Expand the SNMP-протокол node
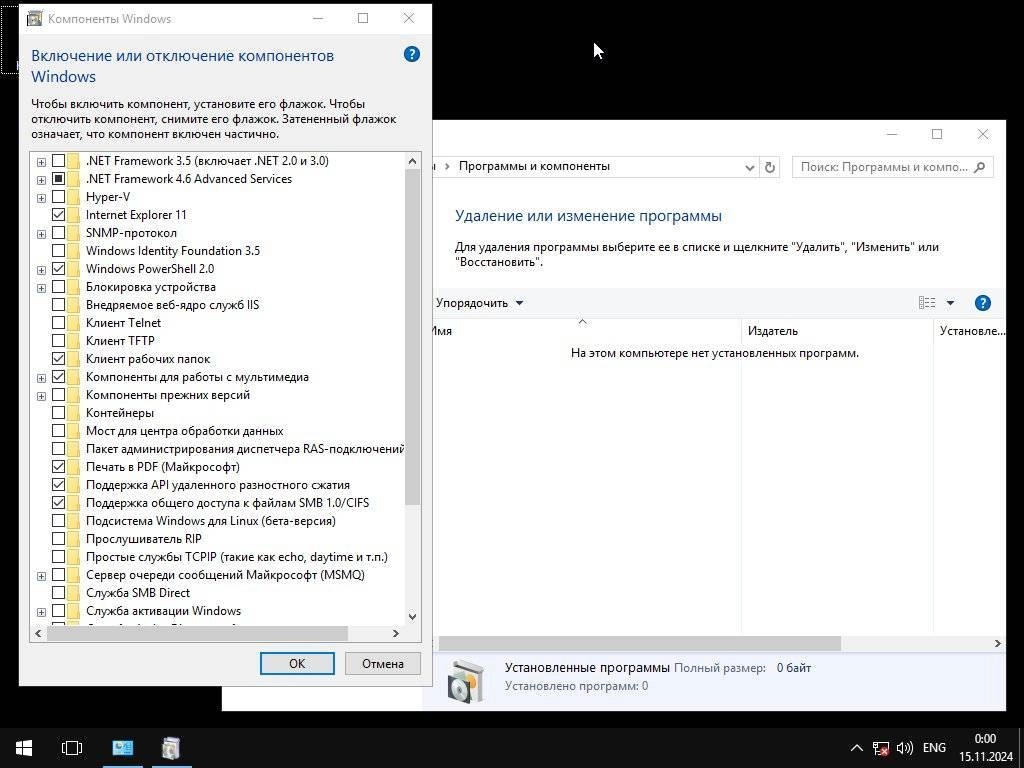Screen dimensions: 1024x768 41,234
